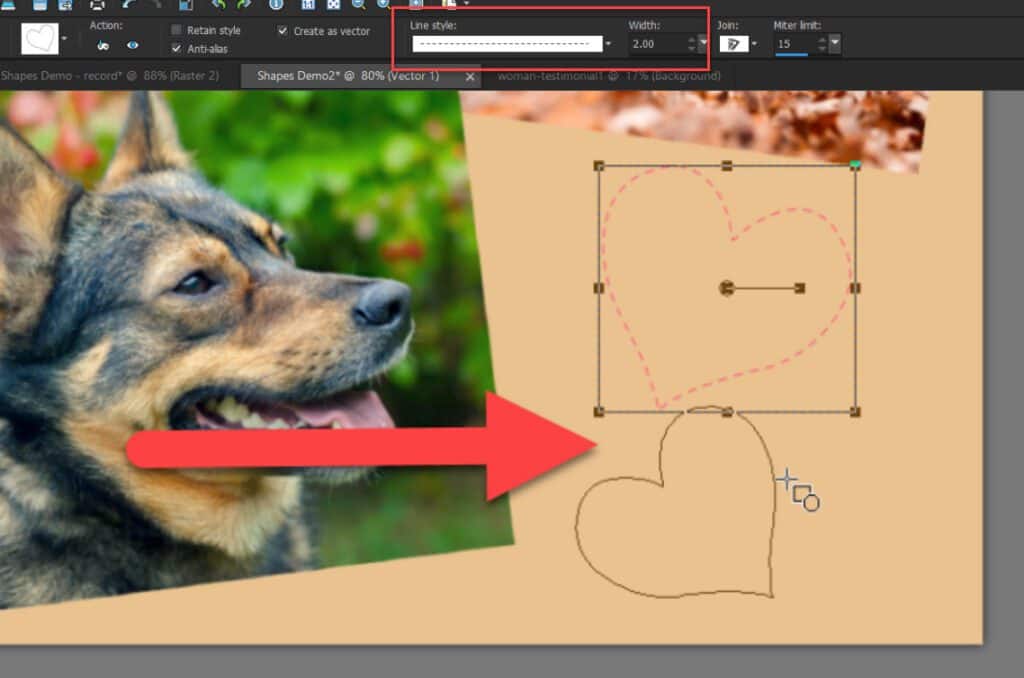
Task: Increase Width with the up stepper arrow
Action: point(690,39)
